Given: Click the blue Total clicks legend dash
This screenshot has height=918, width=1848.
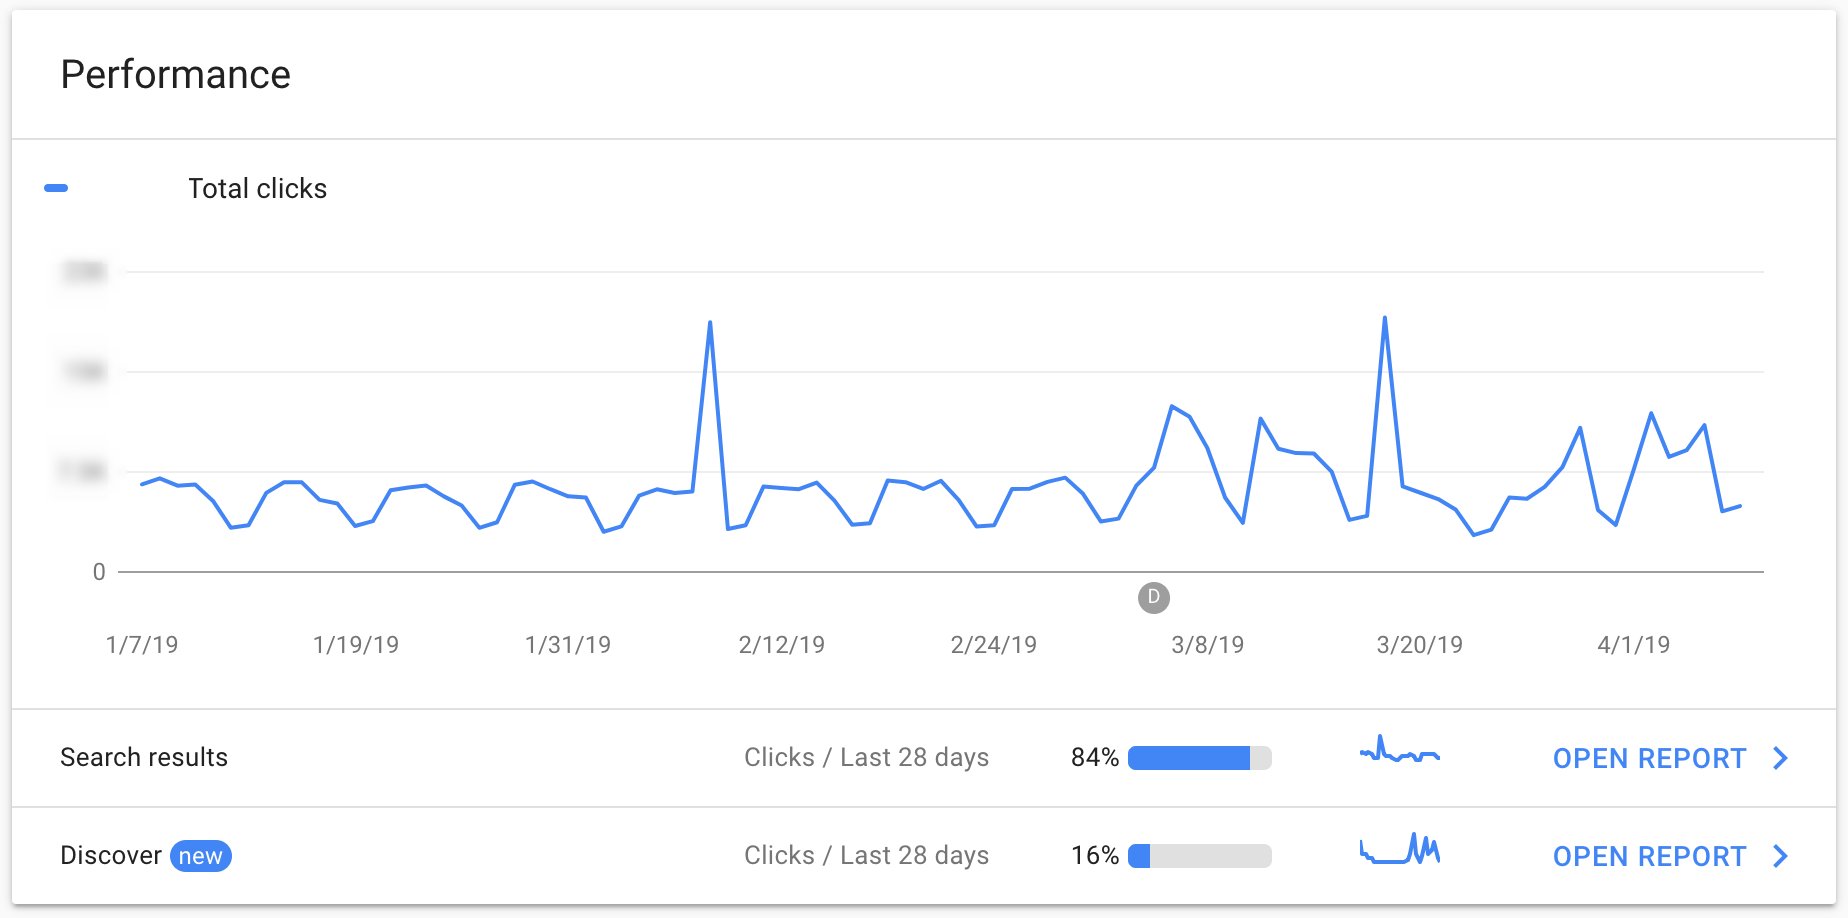Looking at the screenshot, I should pos(56,188).
